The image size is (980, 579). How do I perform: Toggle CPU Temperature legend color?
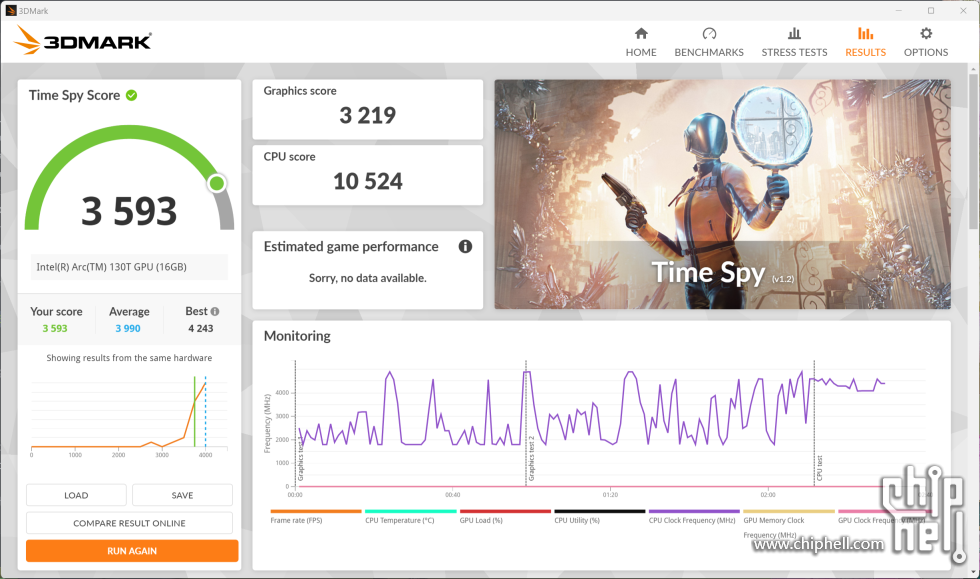pos(411,511)
